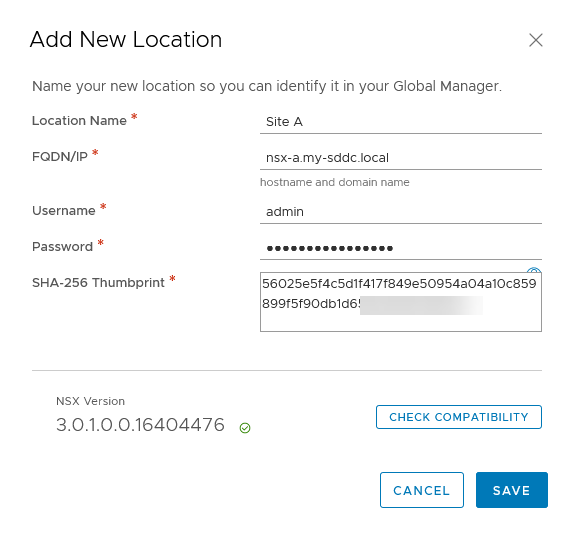
Task: Click the hostname and domain name hint
Action: coord(335,182)
